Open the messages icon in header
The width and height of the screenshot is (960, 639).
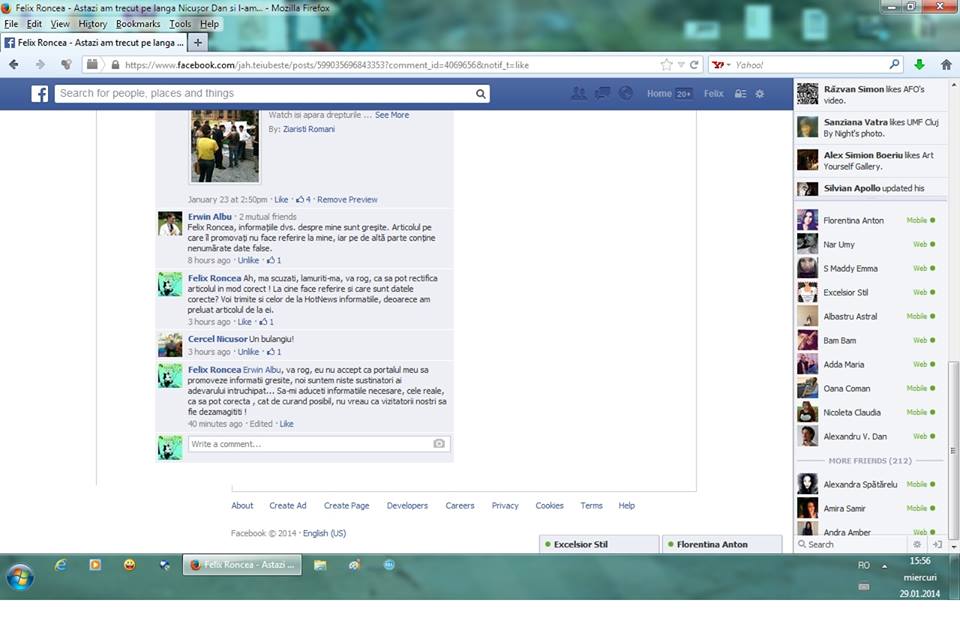(602, 94)
